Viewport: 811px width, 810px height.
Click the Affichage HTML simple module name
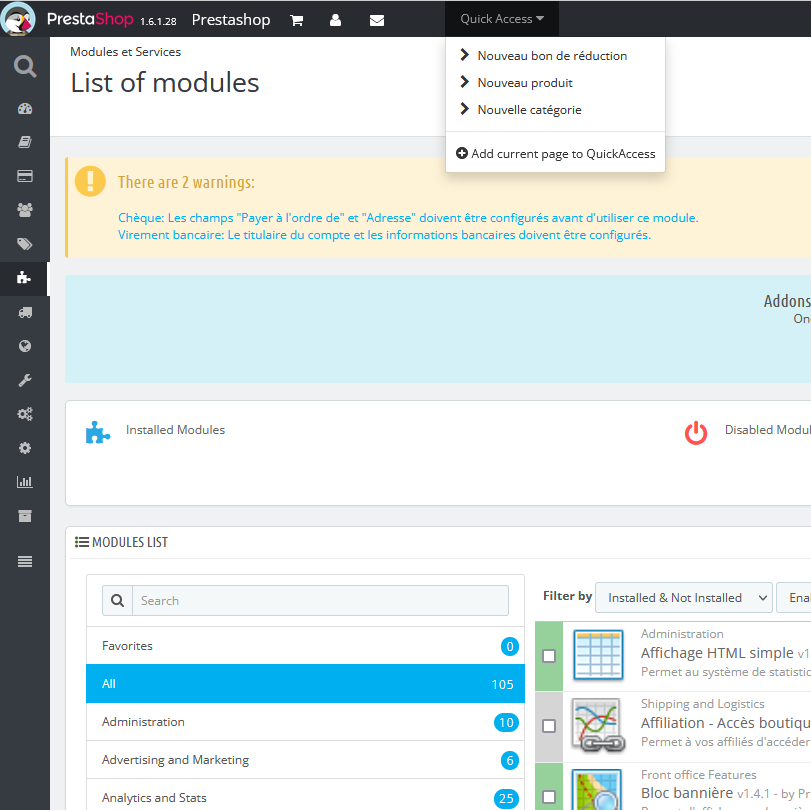pyautogui.click(x=717, y=653)
